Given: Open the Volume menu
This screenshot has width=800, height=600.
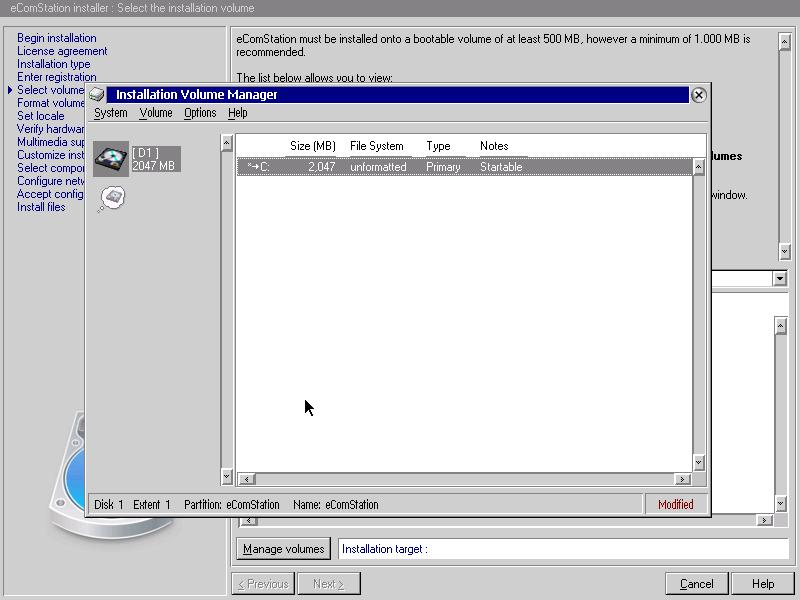Looking at the screenshot, I should (x=156, y=113).
